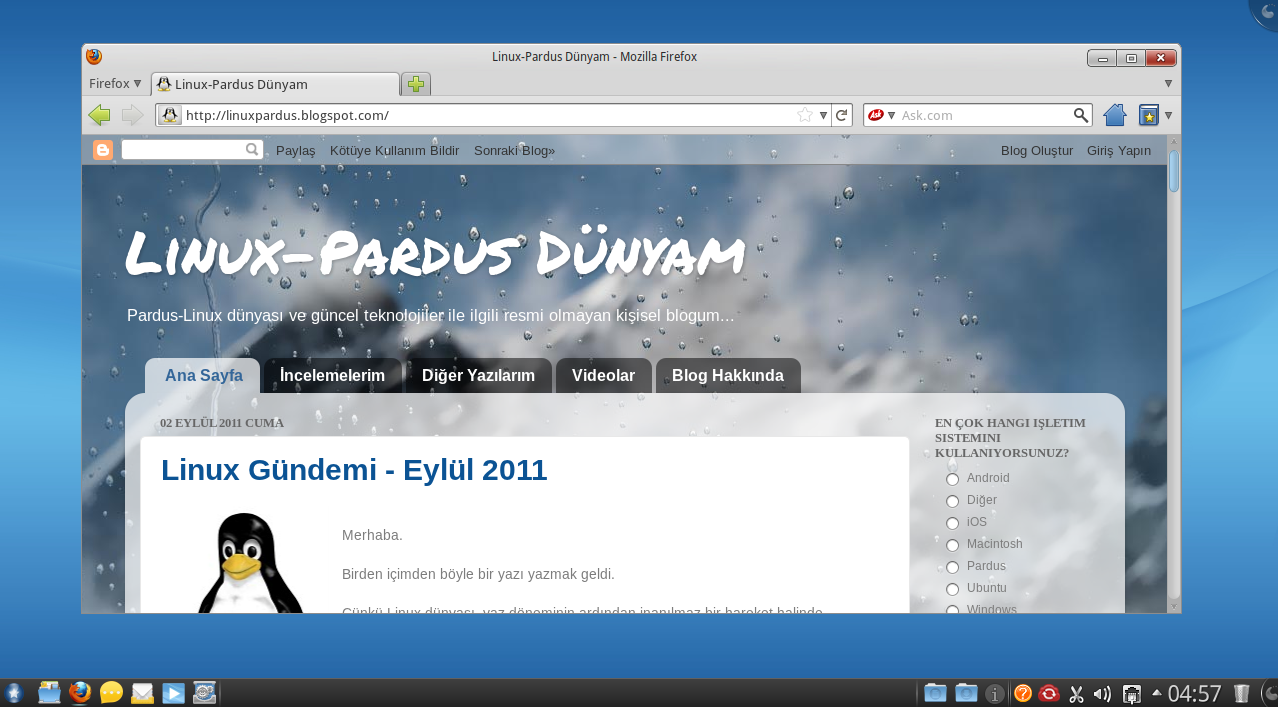Screen dimensions: 1278x707
Task: Click the Ask.com search magnifier icon
Action: coord(1080,115)
